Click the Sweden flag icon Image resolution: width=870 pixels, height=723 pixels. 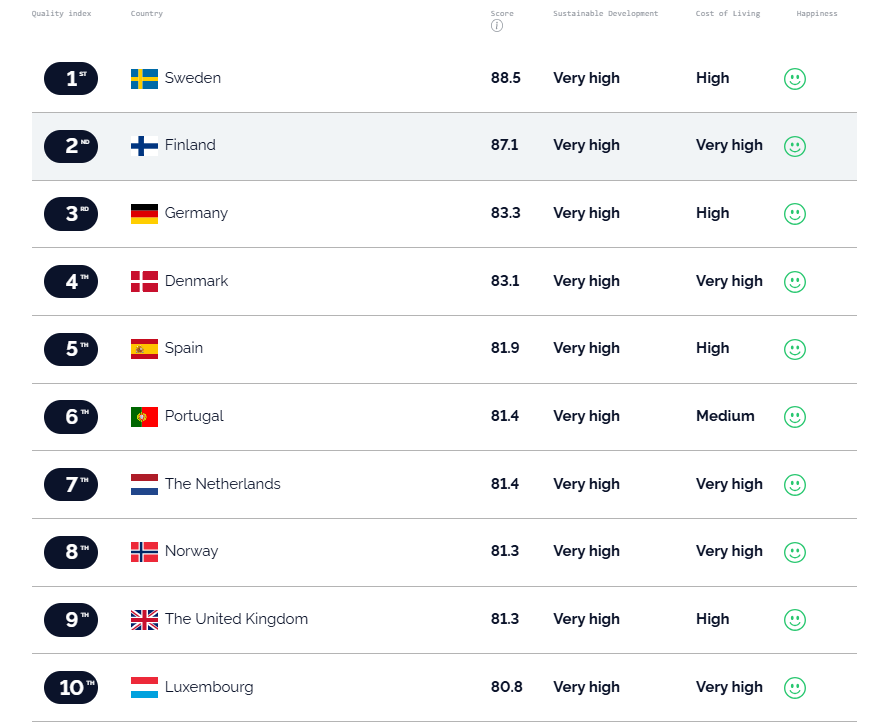[144, 79]
